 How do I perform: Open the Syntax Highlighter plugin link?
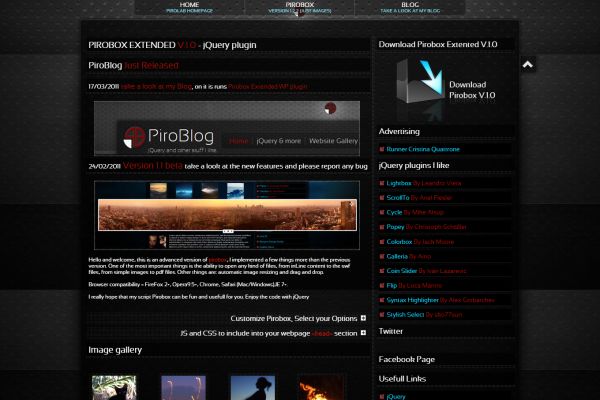click(412, 300)
